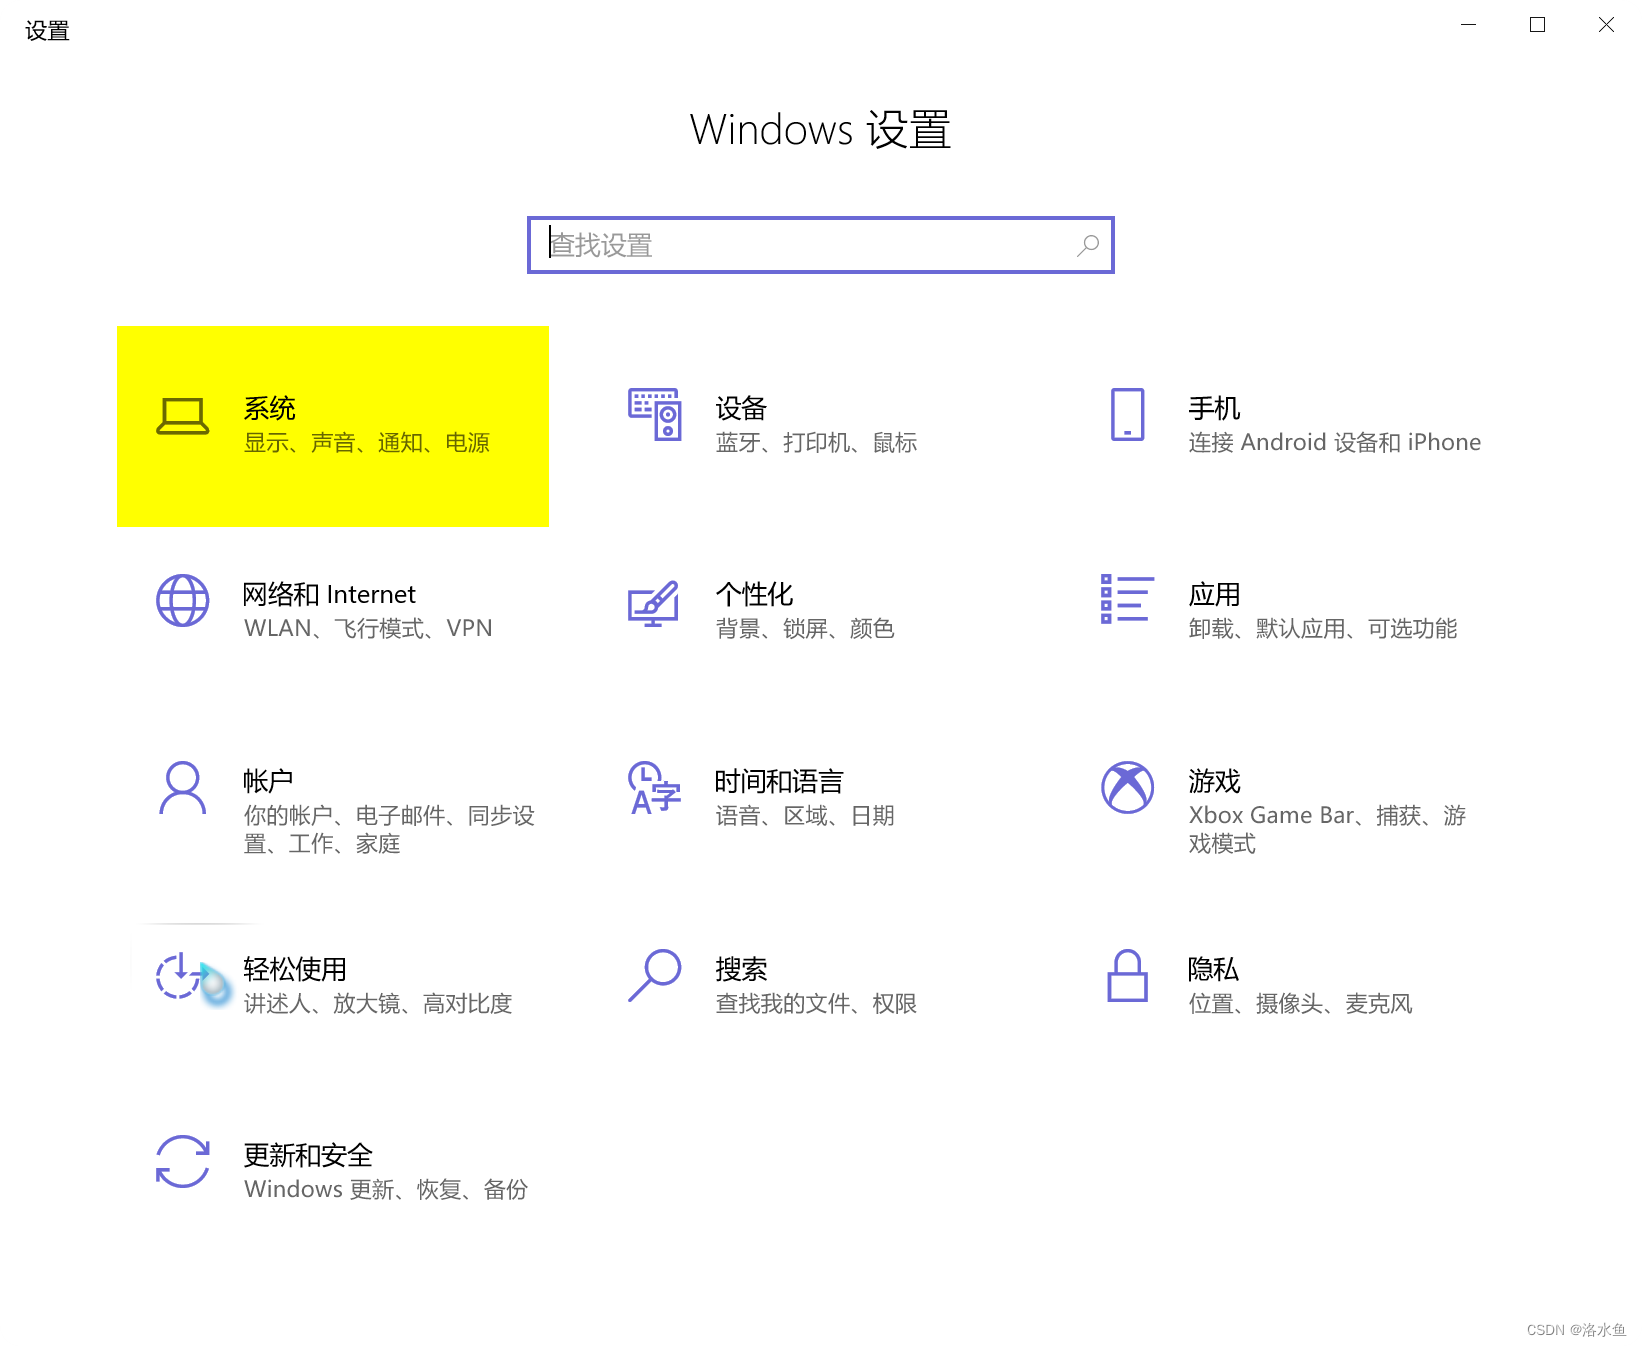Click the text 位置、摄像头、麦克风
This screenshot has height=1346, width=1642.
click(x=1300, y=1004)
